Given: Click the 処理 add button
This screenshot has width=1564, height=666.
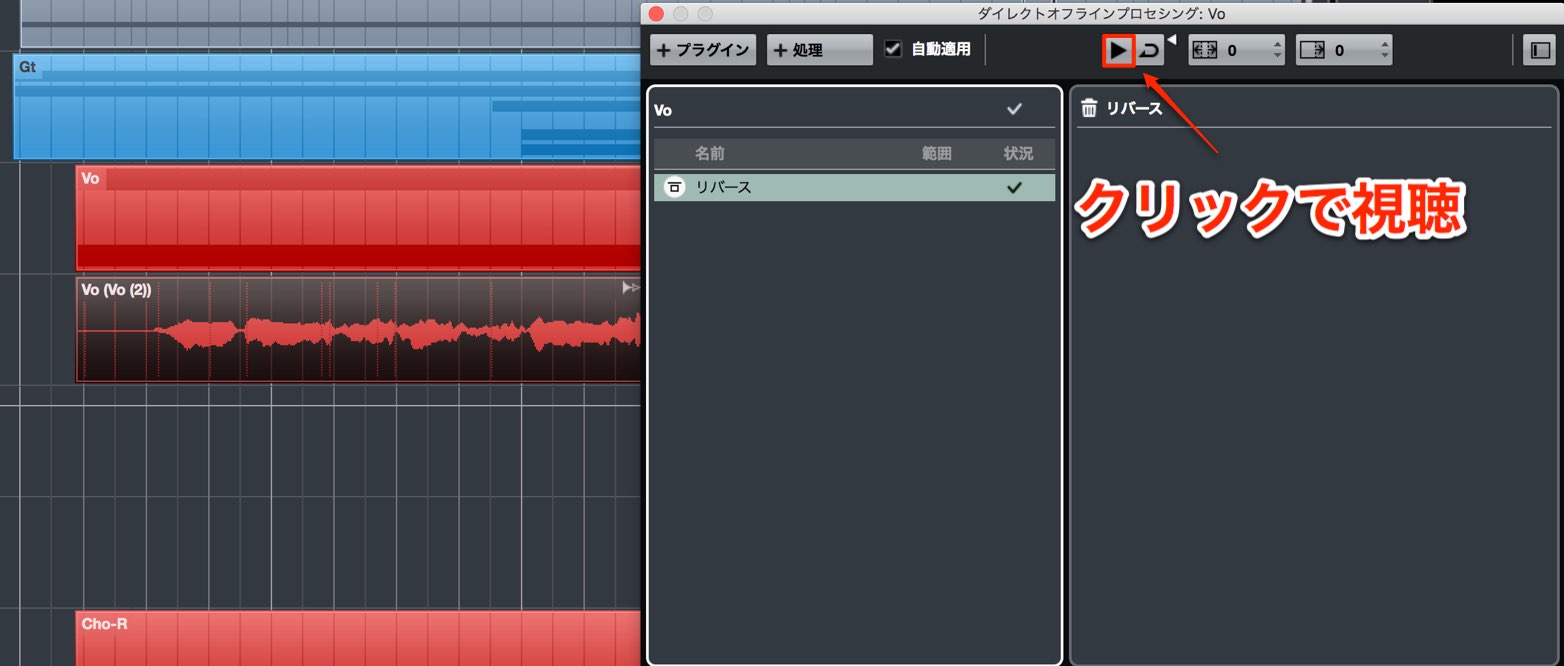Looking at the screenshot, I should [819, 50].
